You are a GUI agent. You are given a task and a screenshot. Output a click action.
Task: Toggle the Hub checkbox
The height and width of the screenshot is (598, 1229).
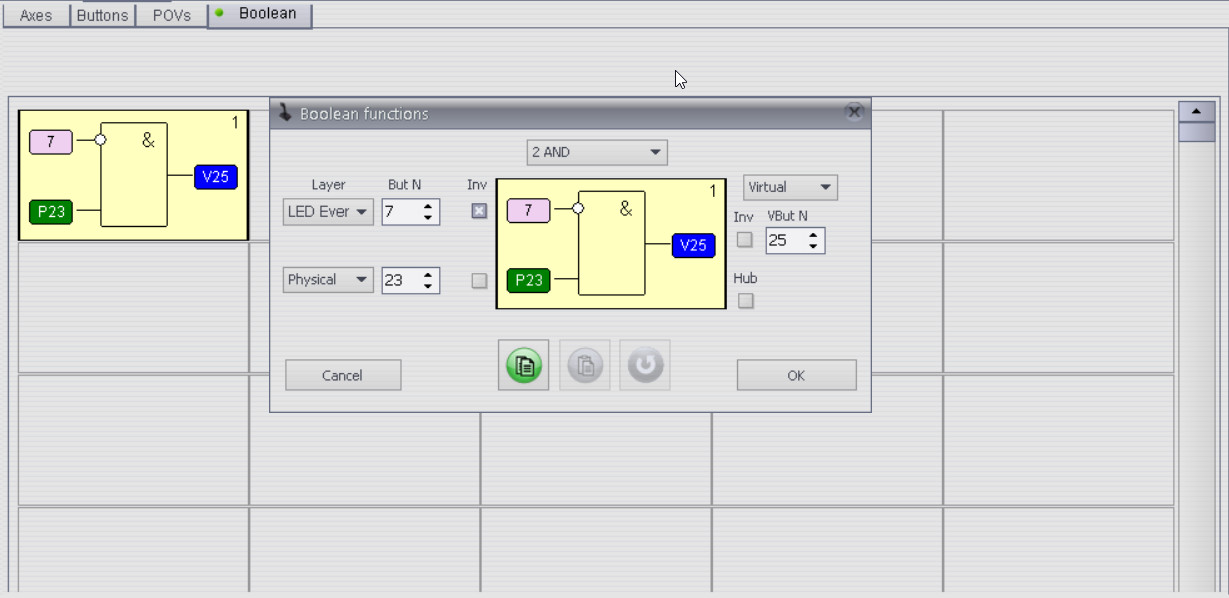745,300
